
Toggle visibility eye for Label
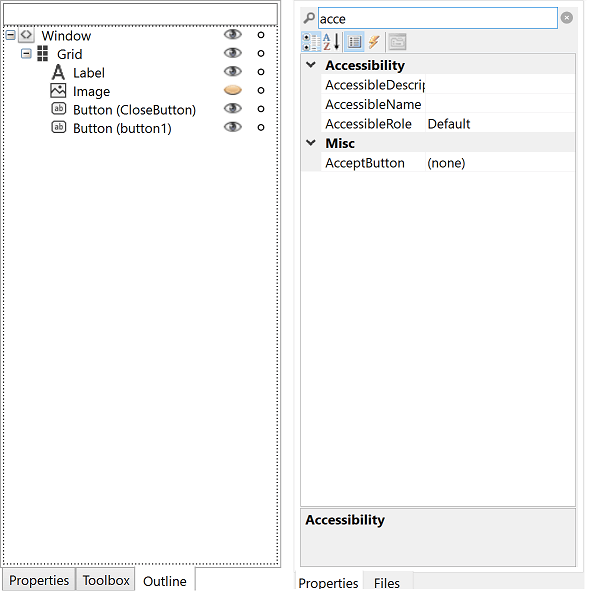[x=233, y=71]
